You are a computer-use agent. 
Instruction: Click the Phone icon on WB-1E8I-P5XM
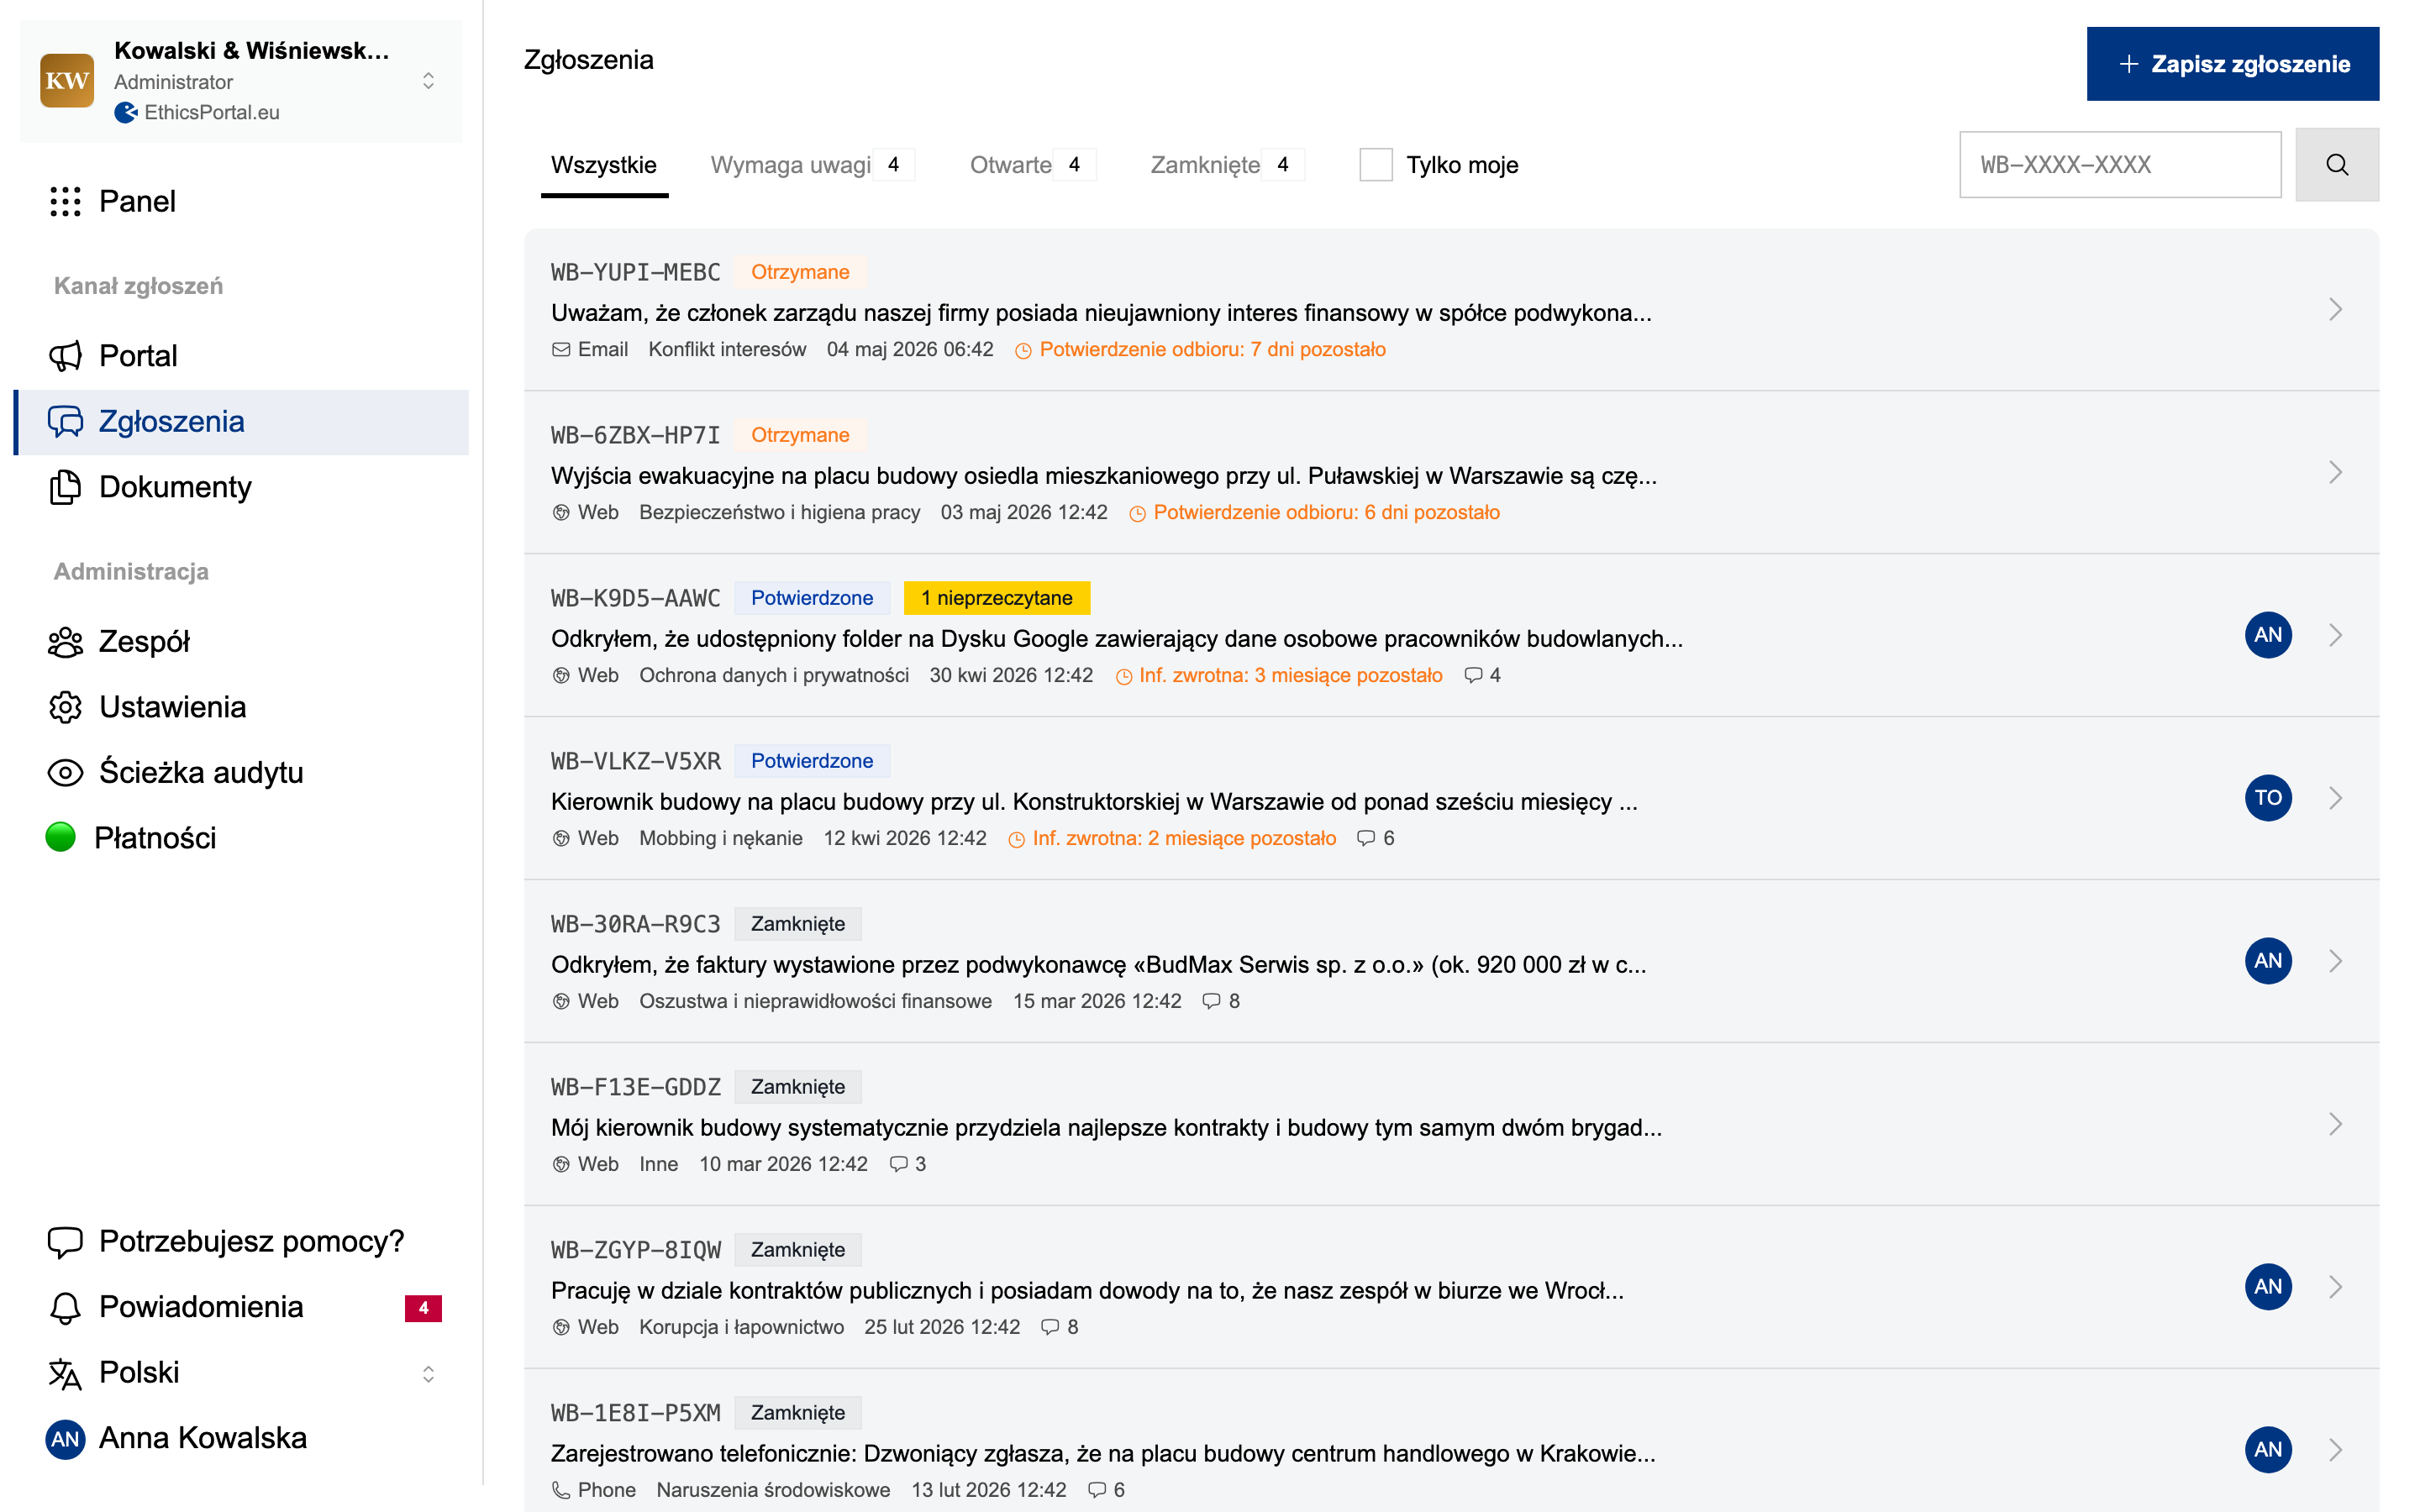coord(561,1491)
